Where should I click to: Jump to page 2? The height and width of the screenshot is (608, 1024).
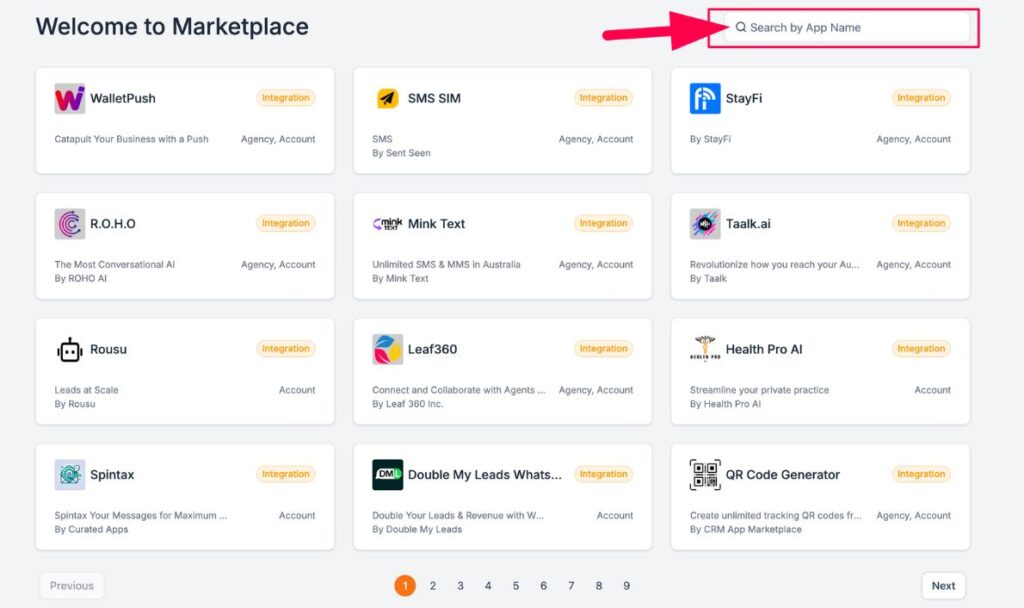432,586
